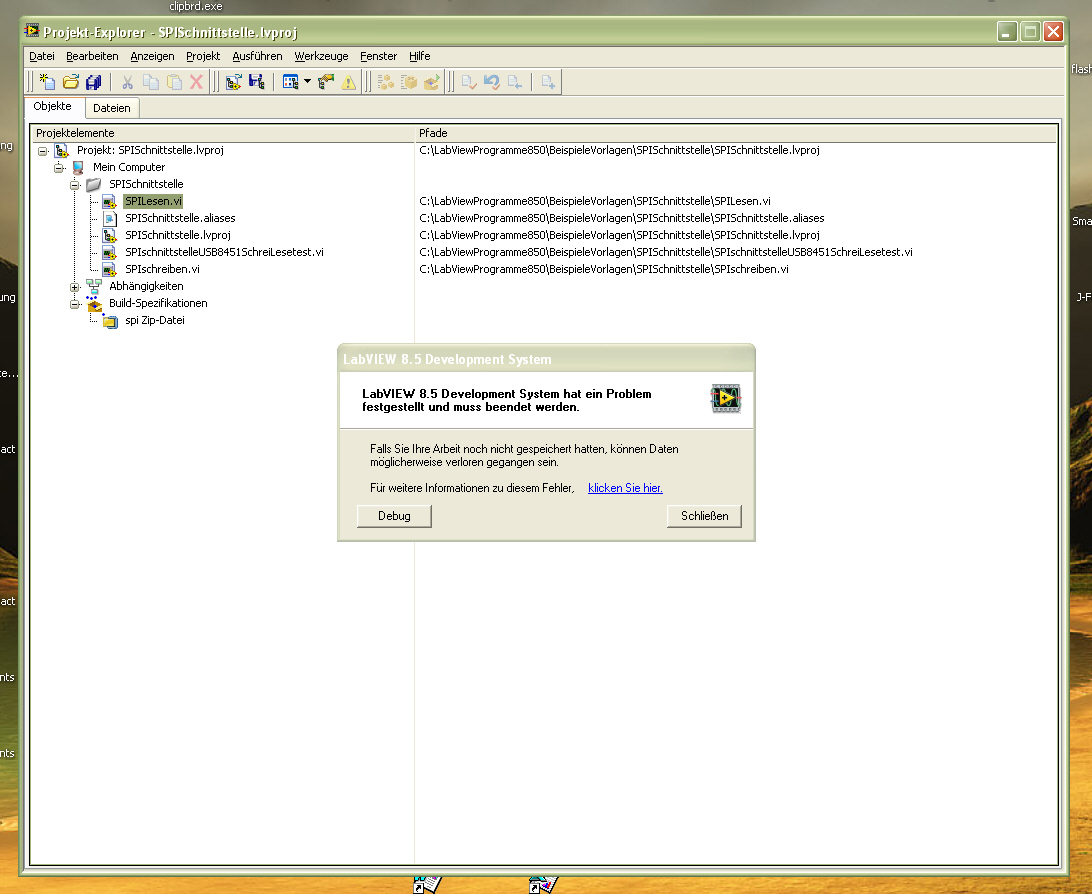
Task: Click the Cut scissors icon
Action: coord(127,82)
